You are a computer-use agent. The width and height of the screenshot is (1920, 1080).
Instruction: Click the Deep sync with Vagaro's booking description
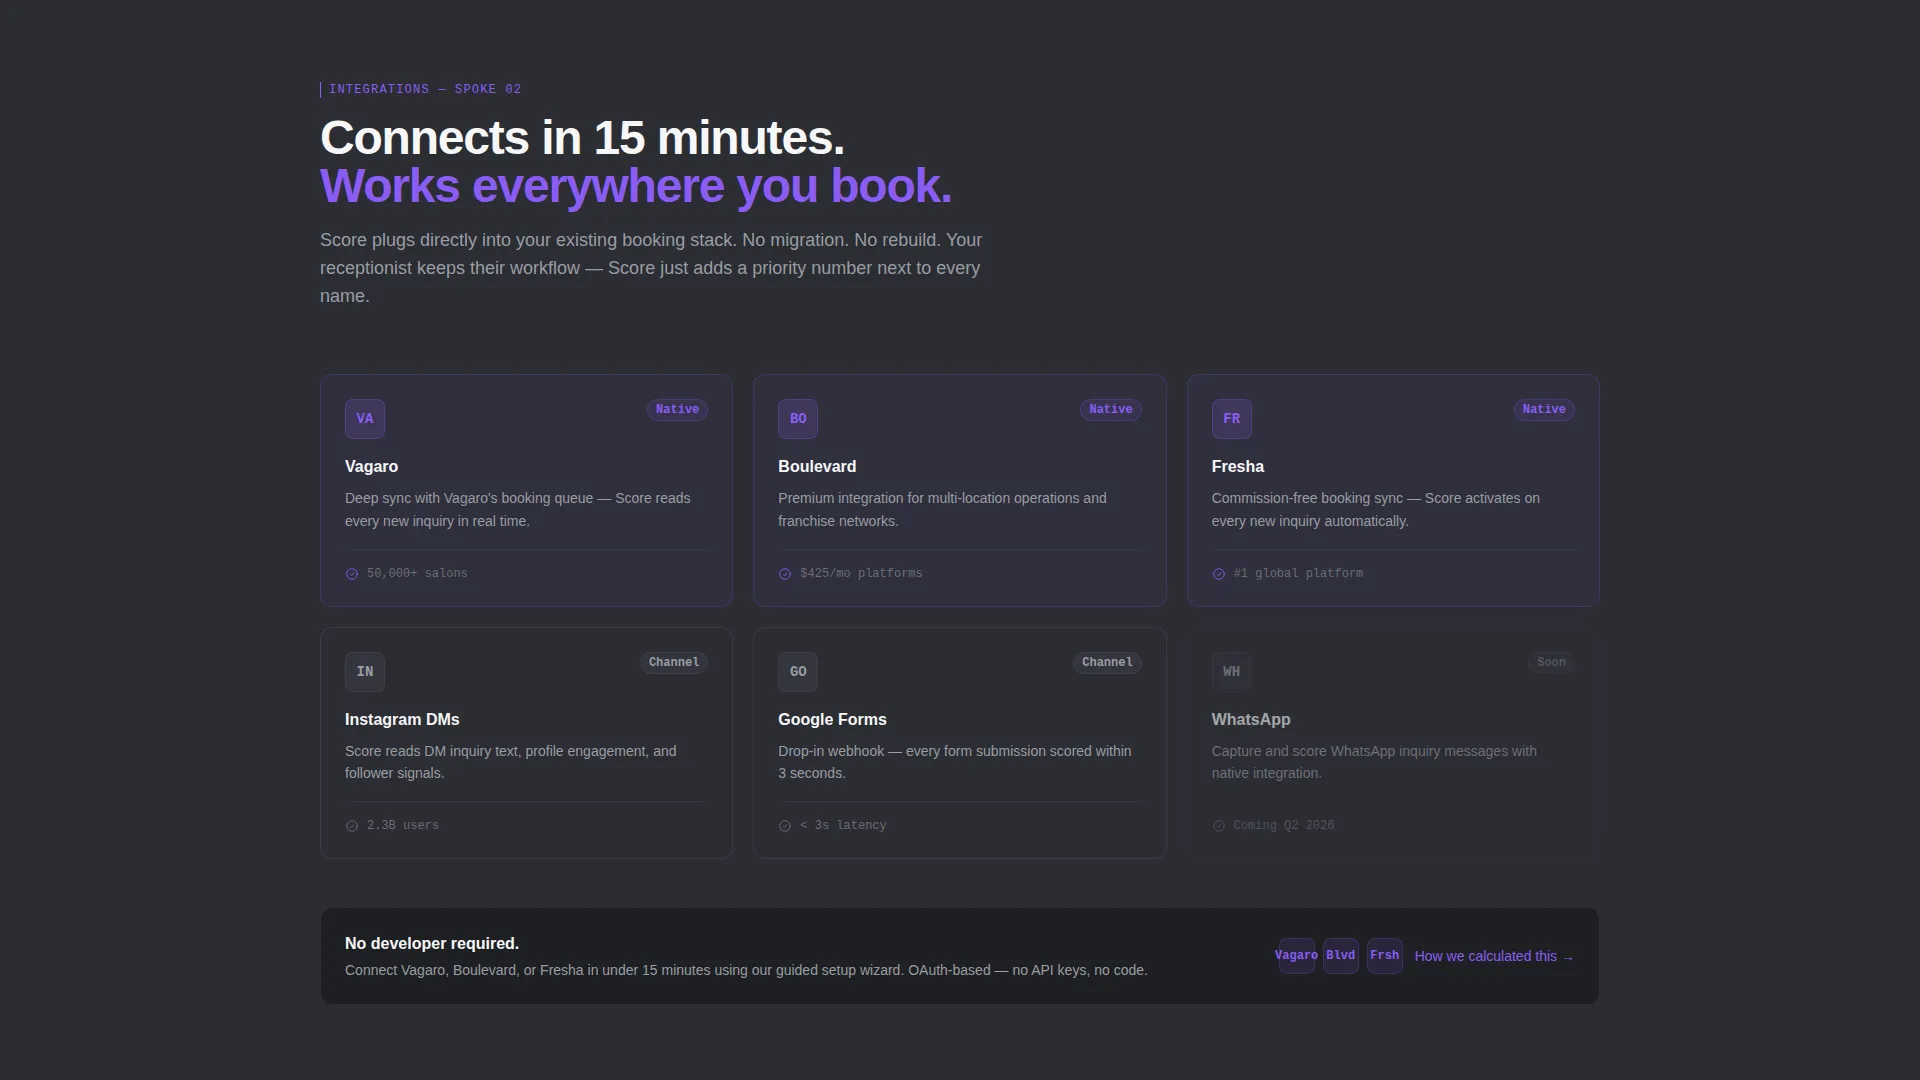pyautogui.click(x=517, y=510)
